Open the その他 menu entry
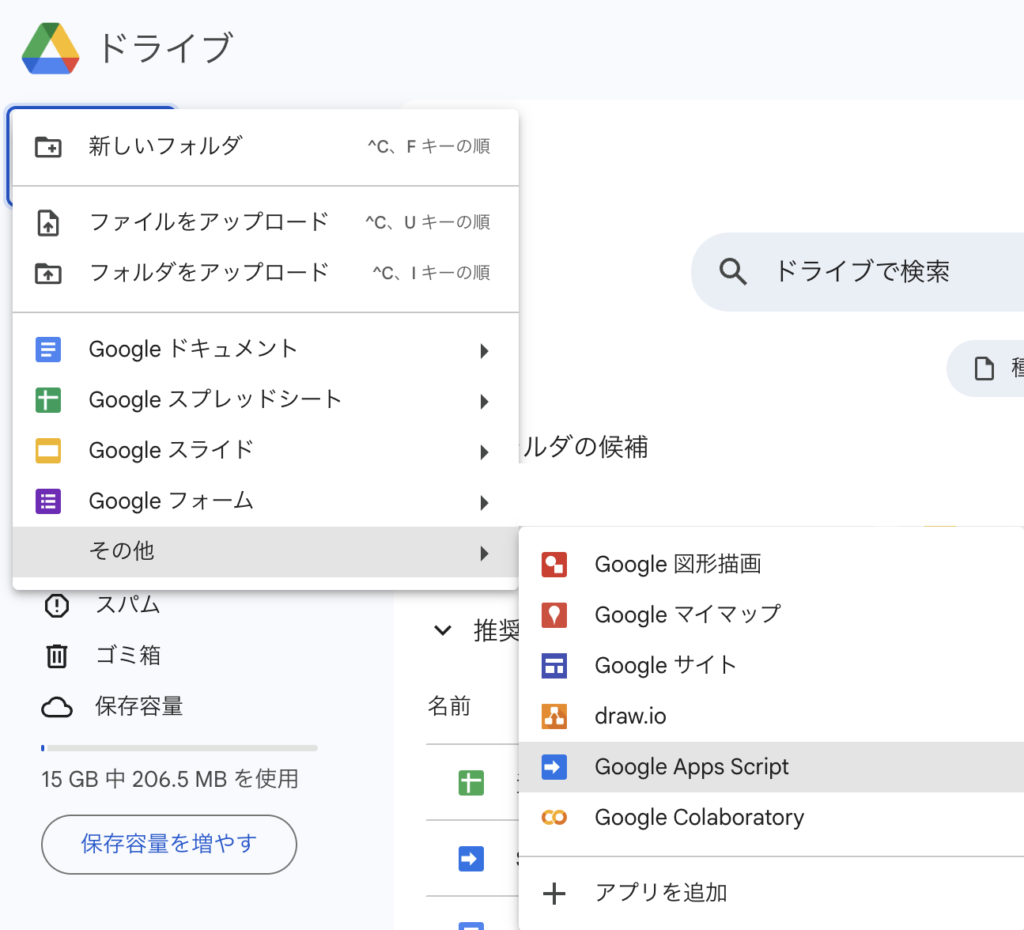Screen dimensions: 1024x930 click(x=265, y=552)
